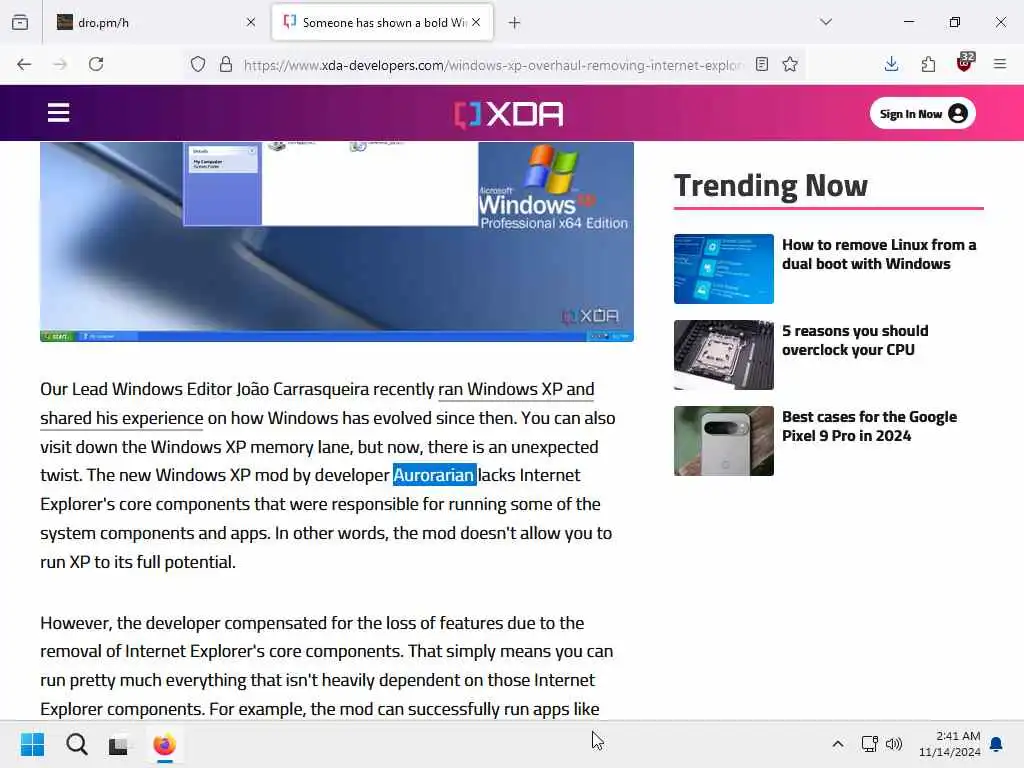Open '5 reasons you should overclock your CPU'
The image size is (1024, 768).
pyautogui.click(x=855, y=340)
